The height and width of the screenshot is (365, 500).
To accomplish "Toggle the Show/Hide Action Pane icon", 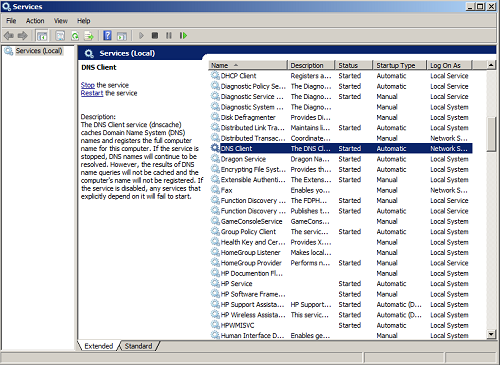I will click(x=122, y=36).
